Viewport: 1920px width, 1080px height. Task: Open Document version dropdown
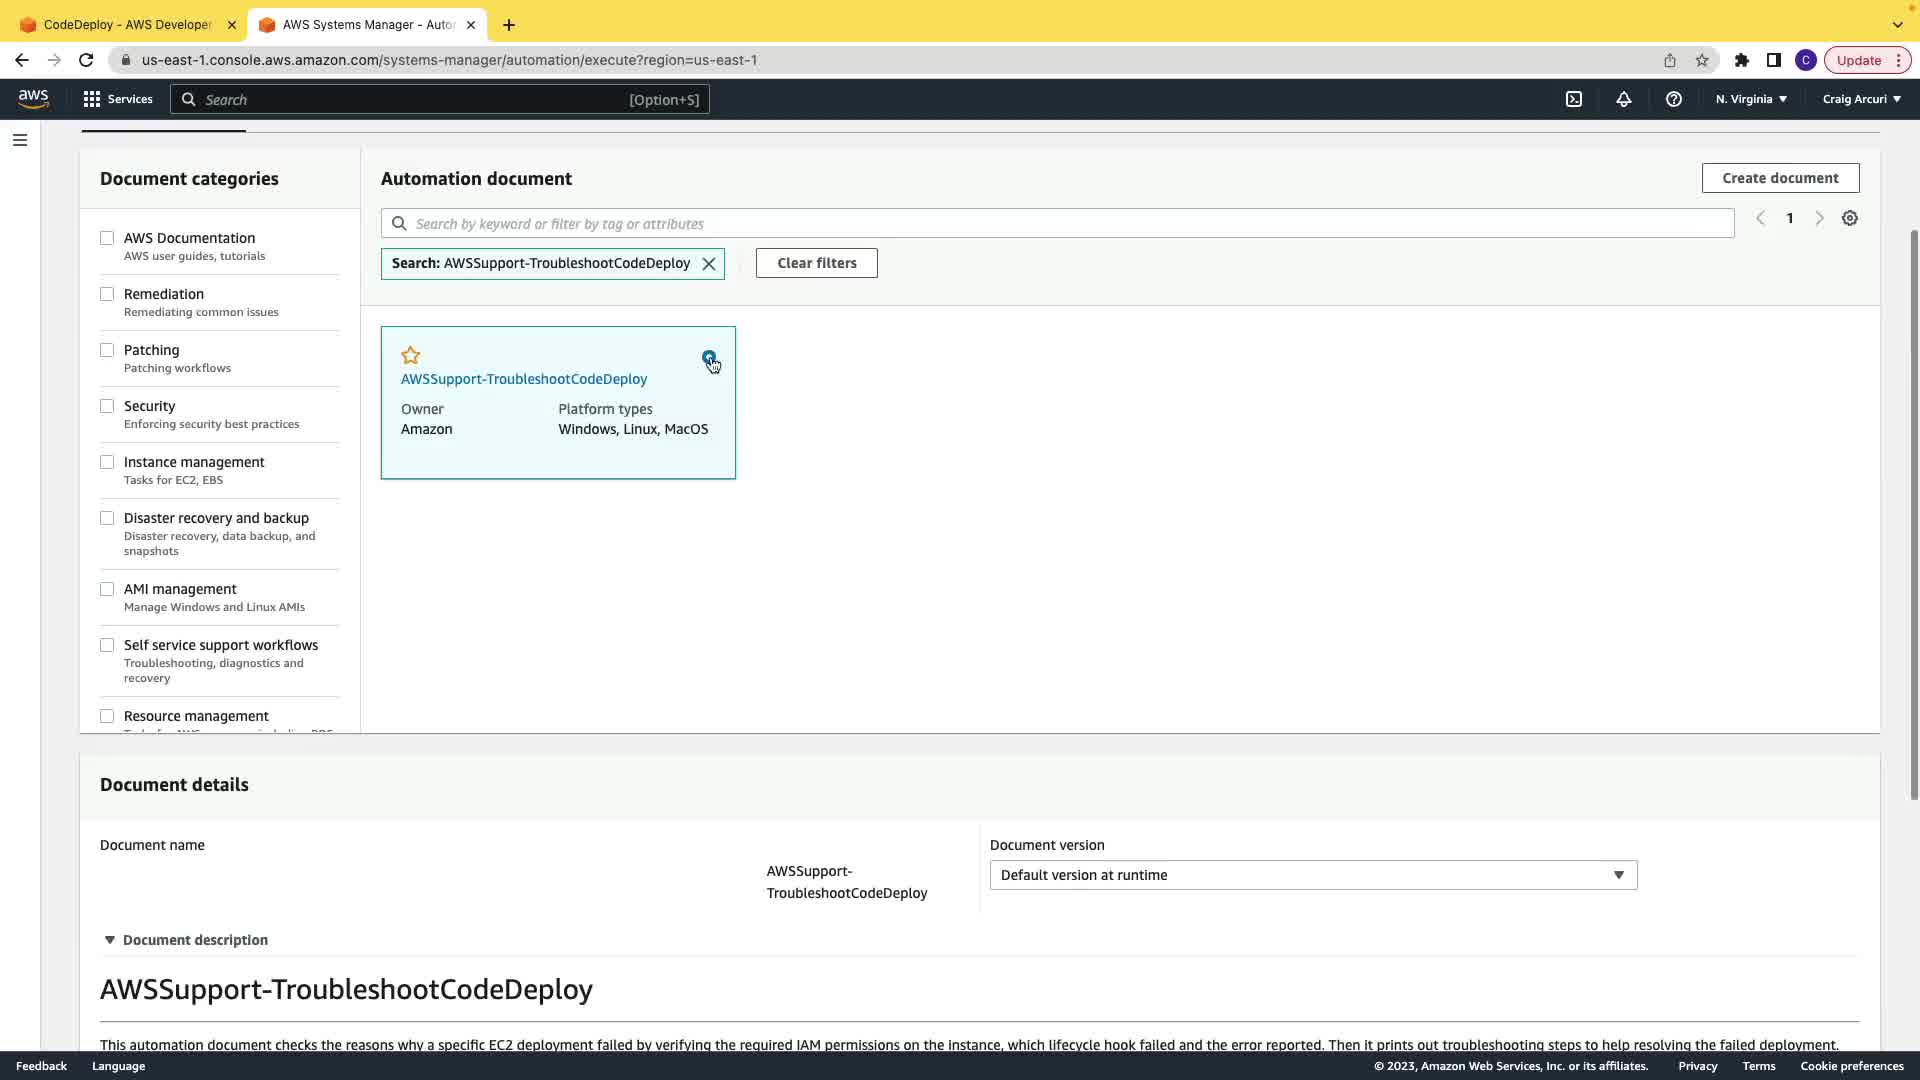tap(1313, 875)
